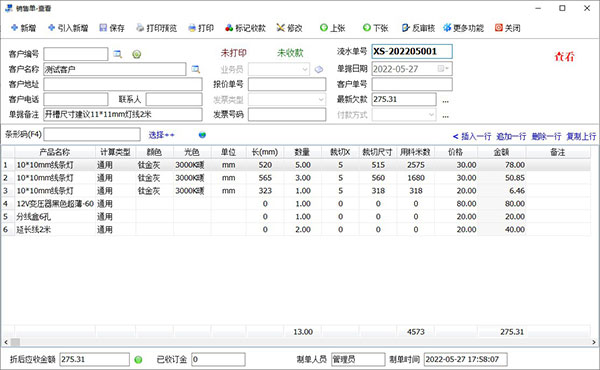Click the 565 length cell
The width and height of the screenshot is (600, 370).
265,178
